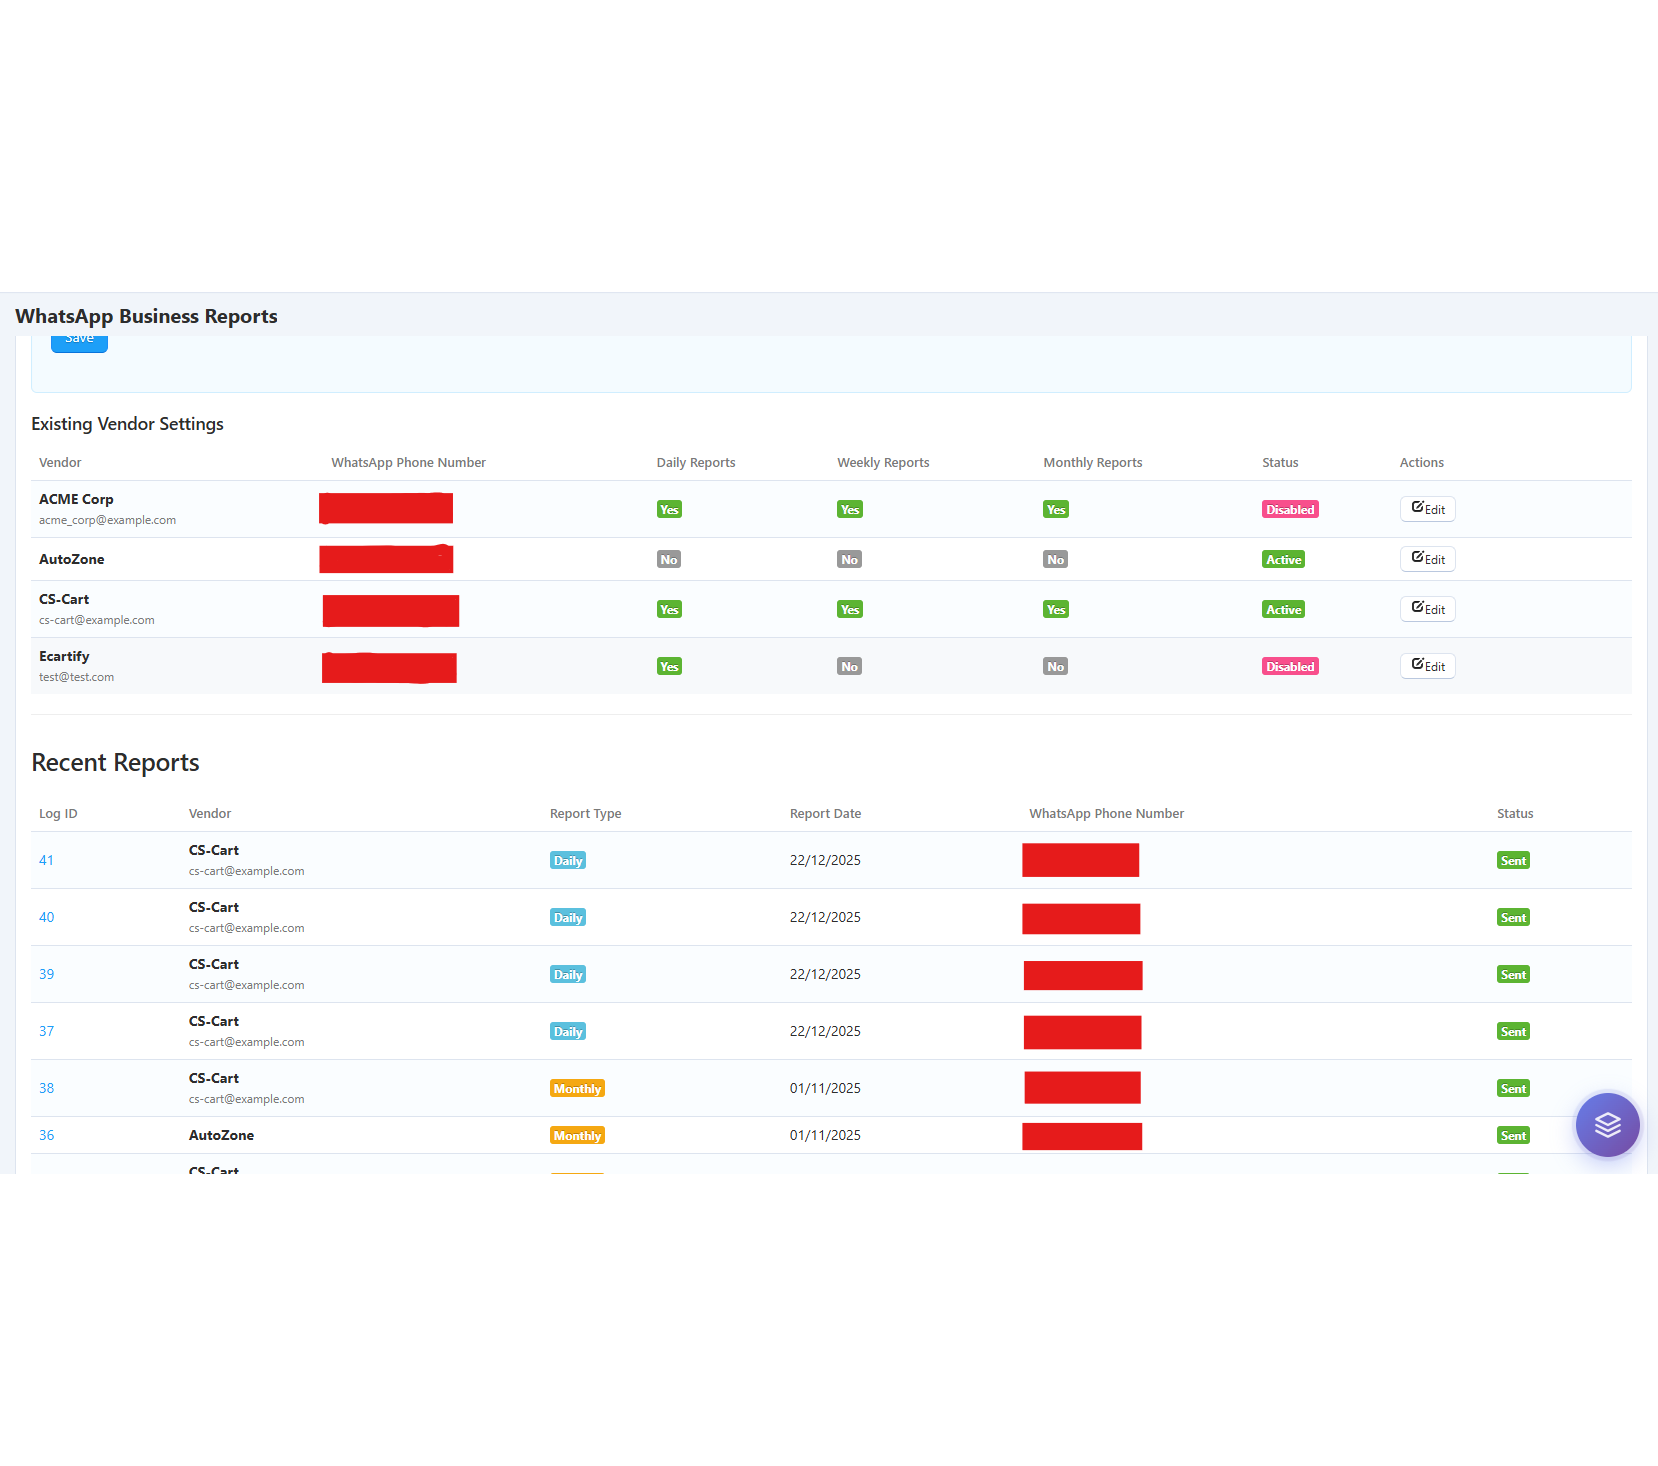
Task: Open report log ID 36
Action: coord(46,1135)
